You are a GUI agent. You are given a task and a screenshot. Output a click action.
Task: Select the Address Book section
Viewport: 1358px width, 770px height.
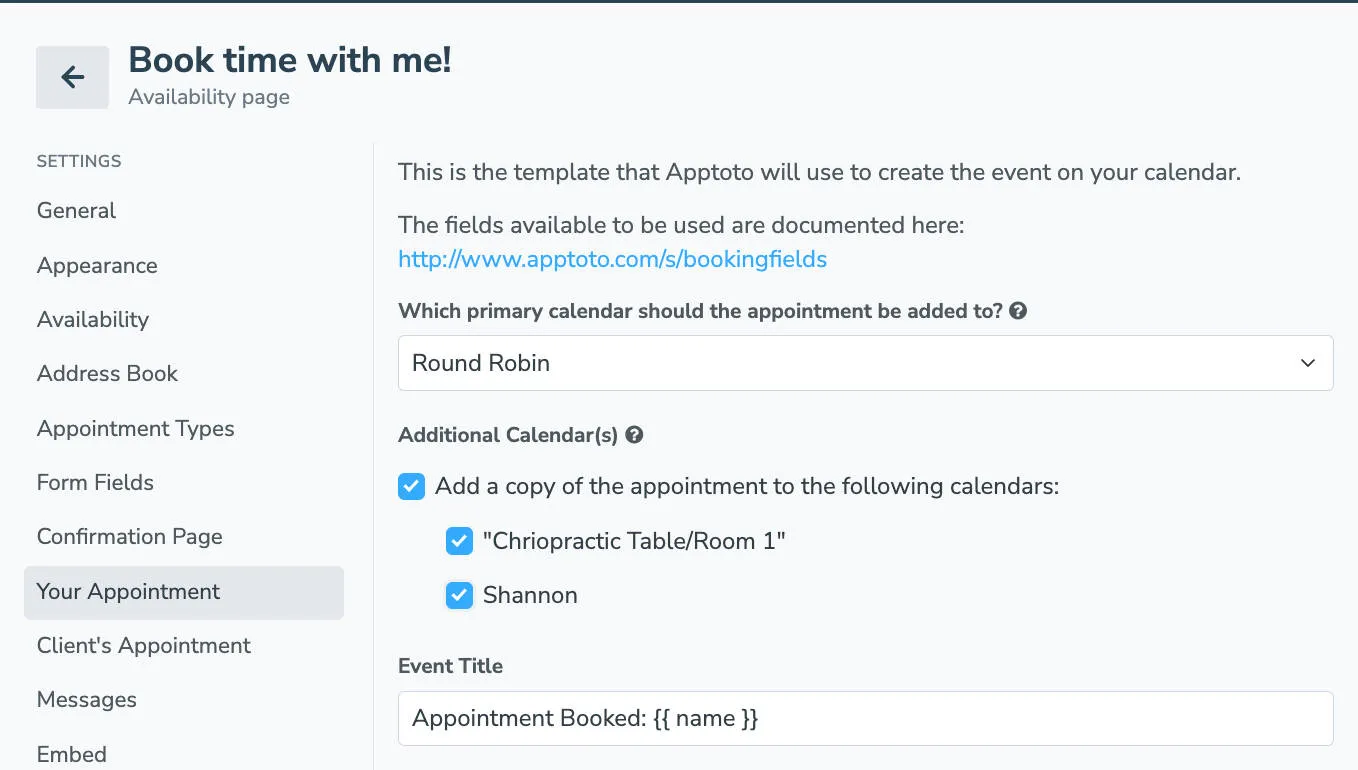click(107, 374)
